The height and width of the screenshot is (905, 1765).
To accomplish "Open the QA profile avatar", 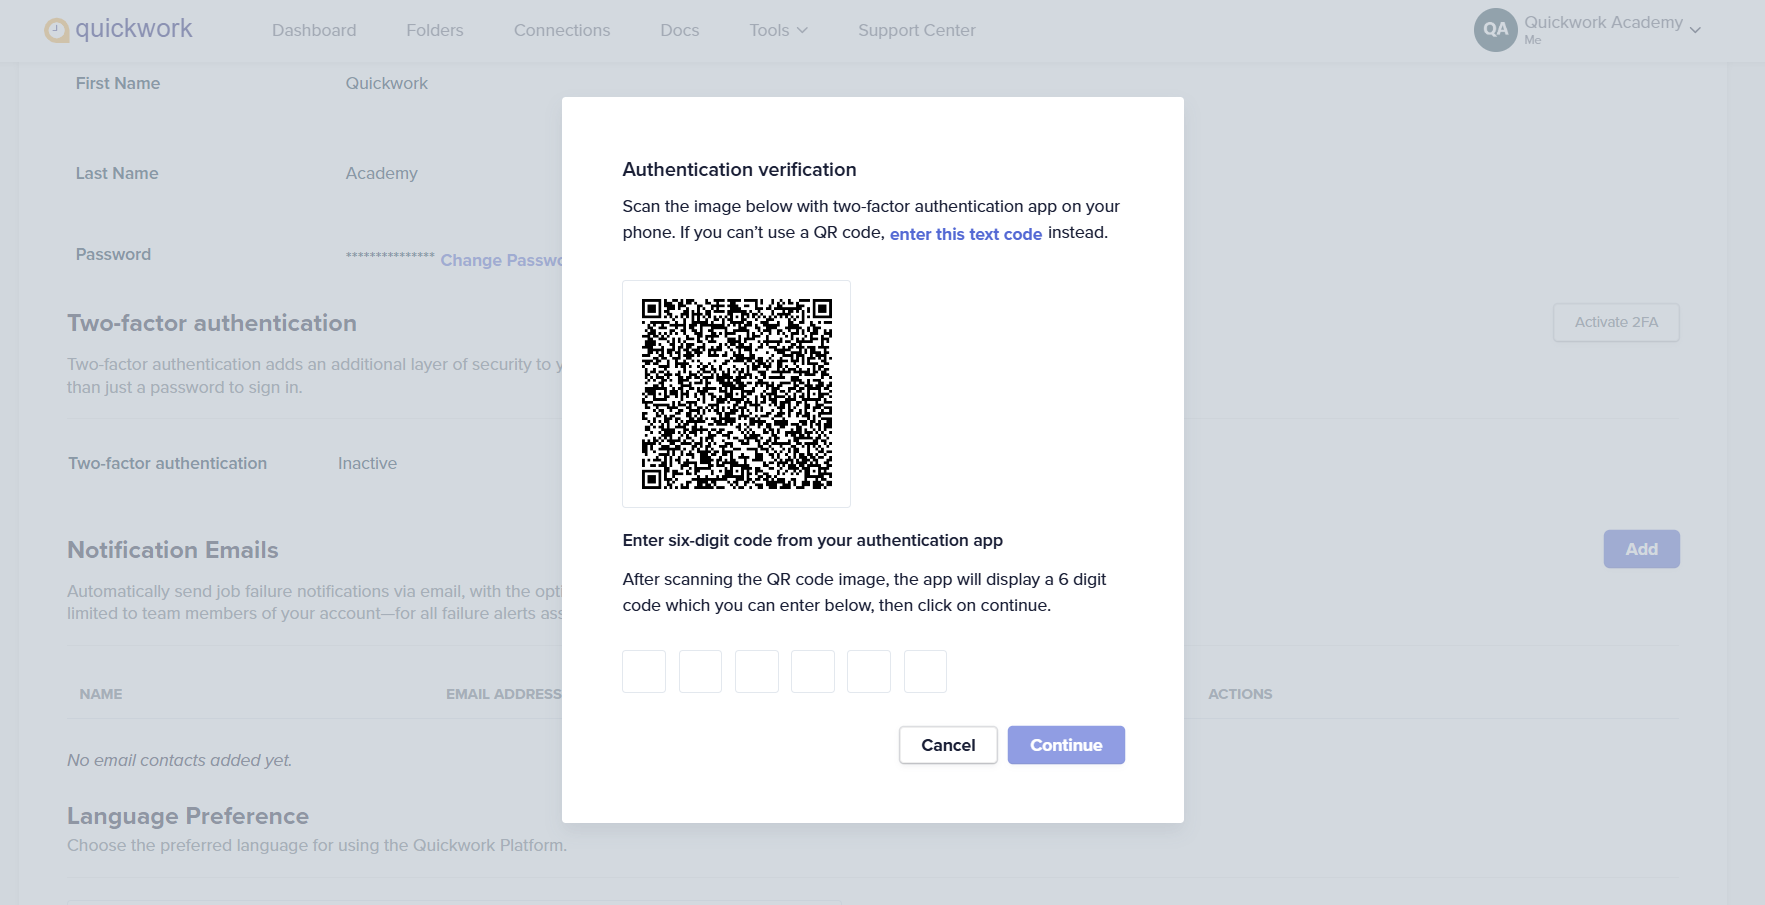I will click(1495, 30).
